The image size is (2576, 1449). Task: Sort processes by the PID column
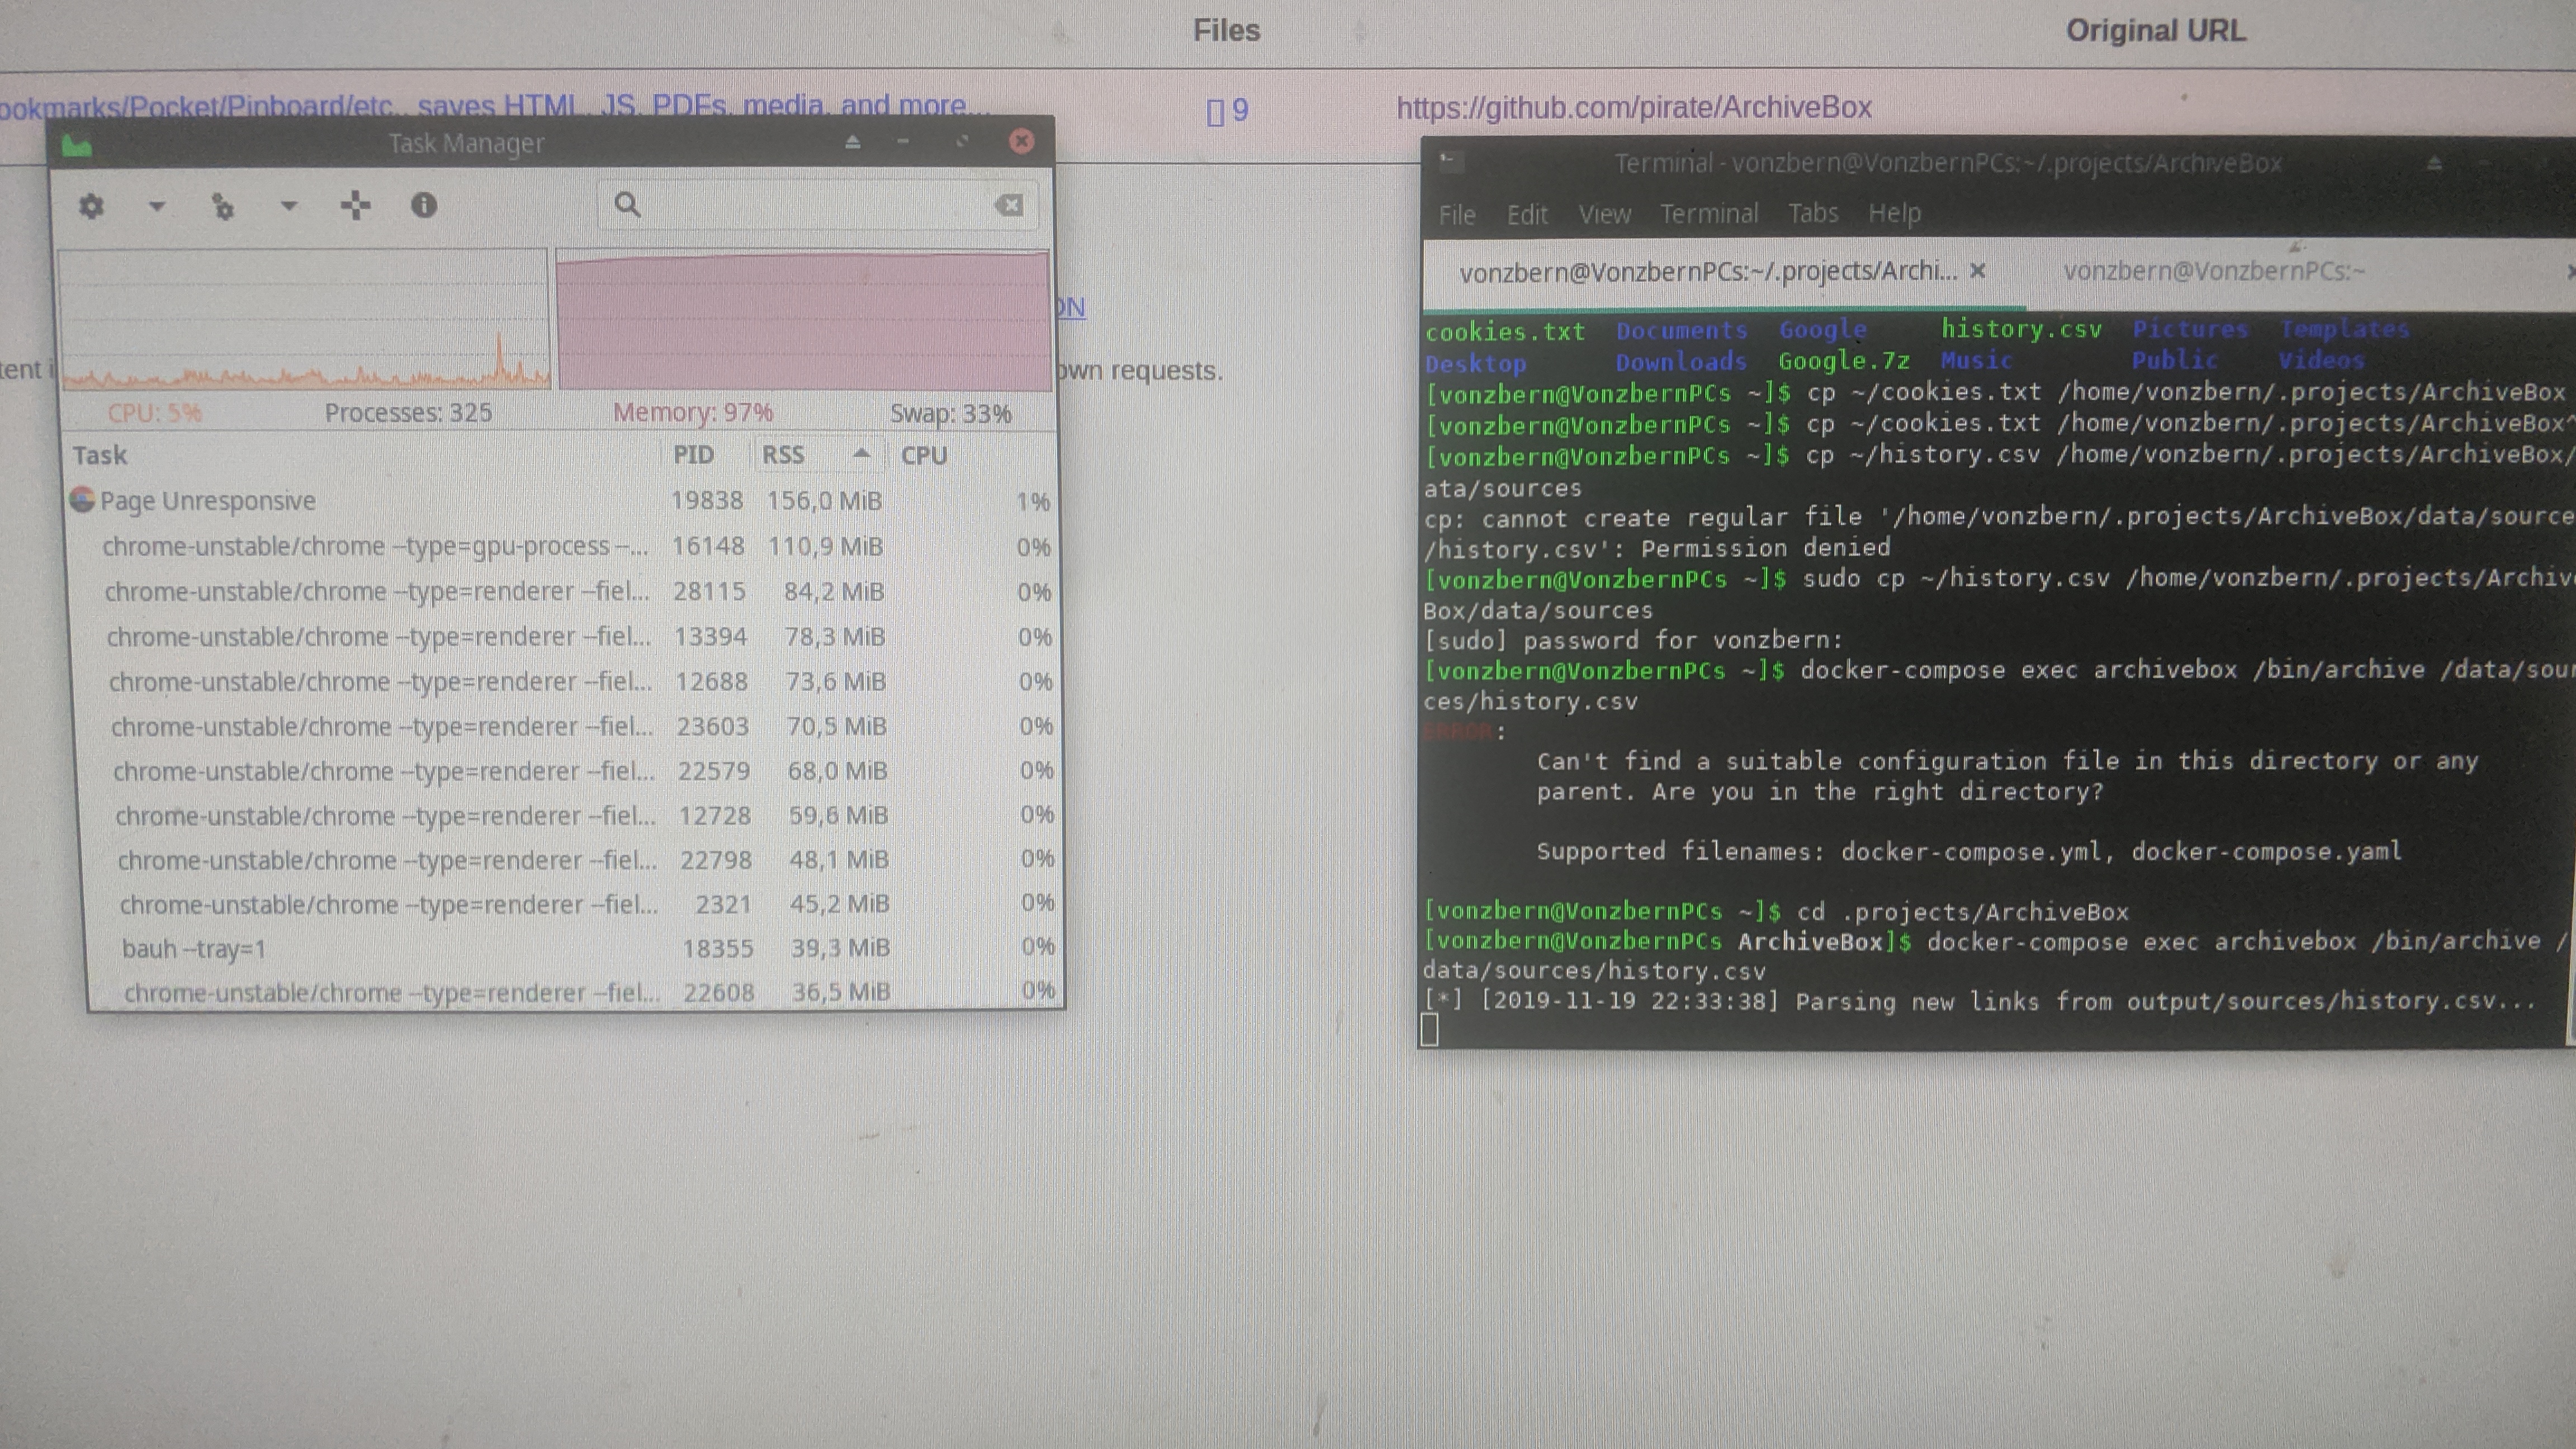click(693, 456)
